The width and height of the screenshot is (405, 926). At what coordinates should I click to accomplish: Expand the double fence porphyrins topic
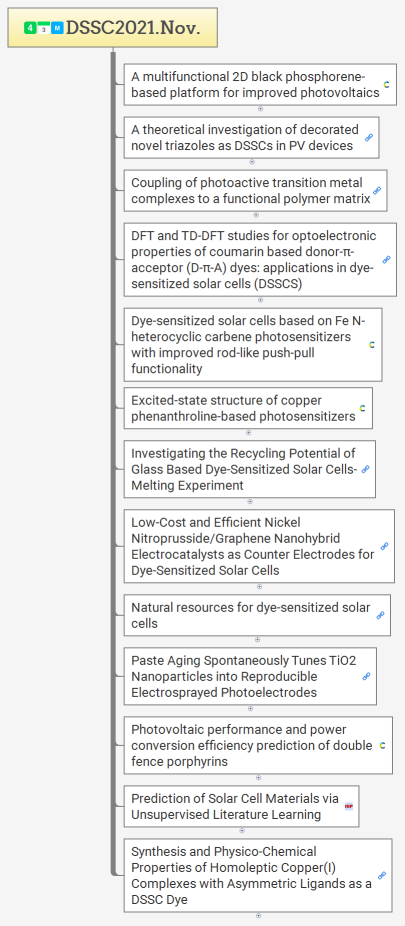[x=258, y=778]
